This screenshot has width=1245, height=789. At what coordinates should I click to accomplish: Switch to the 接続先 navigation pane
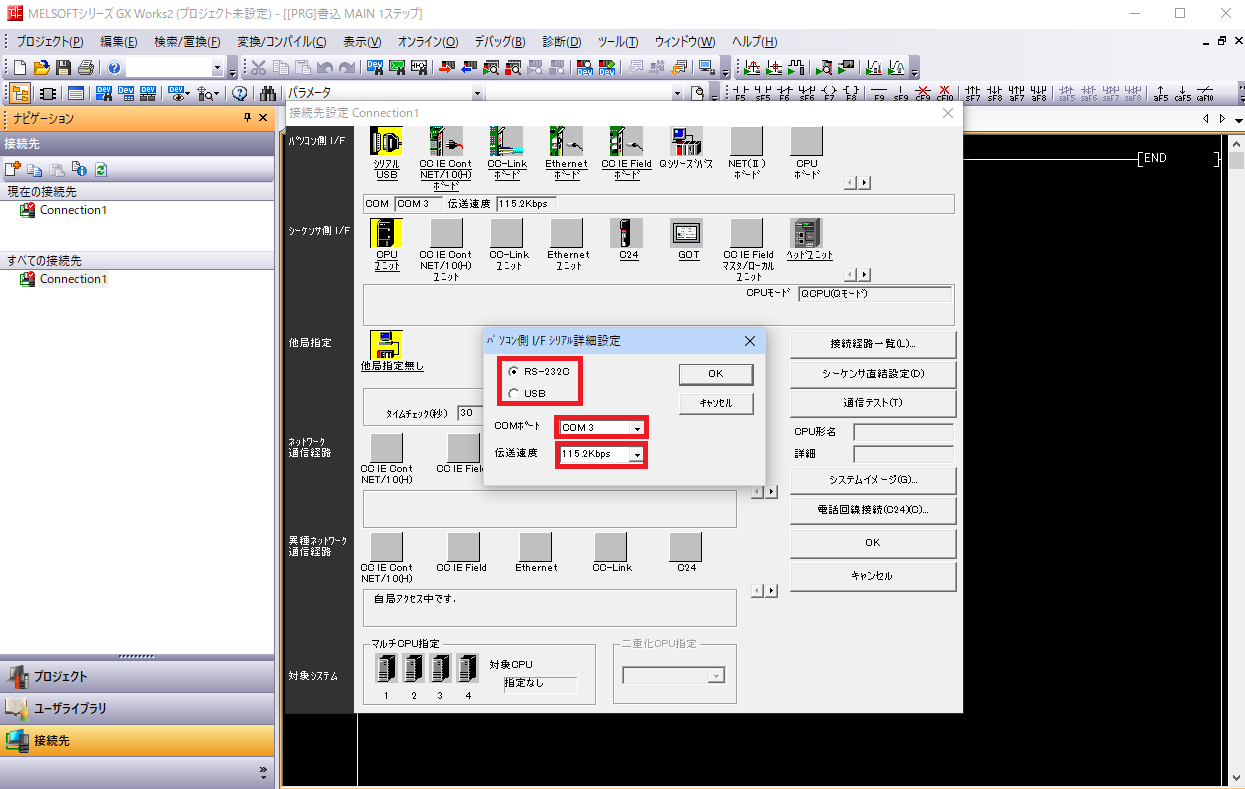pos(137,741)
